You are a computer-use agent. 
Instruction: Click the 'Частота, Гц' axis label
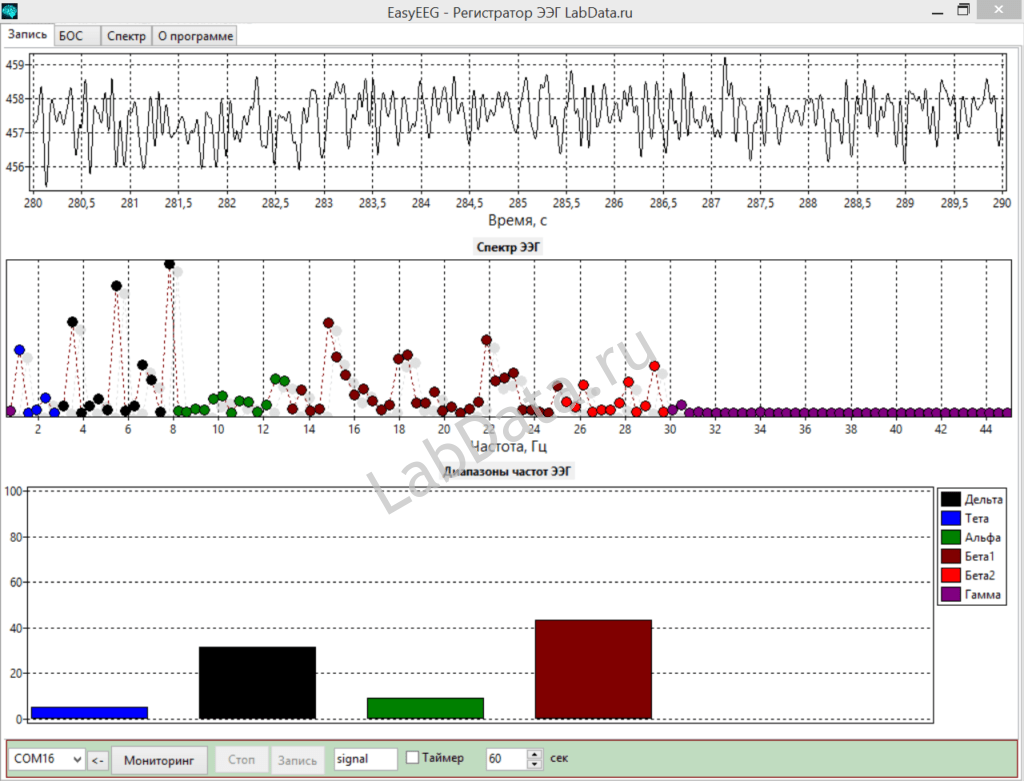[x=509, y=447]
